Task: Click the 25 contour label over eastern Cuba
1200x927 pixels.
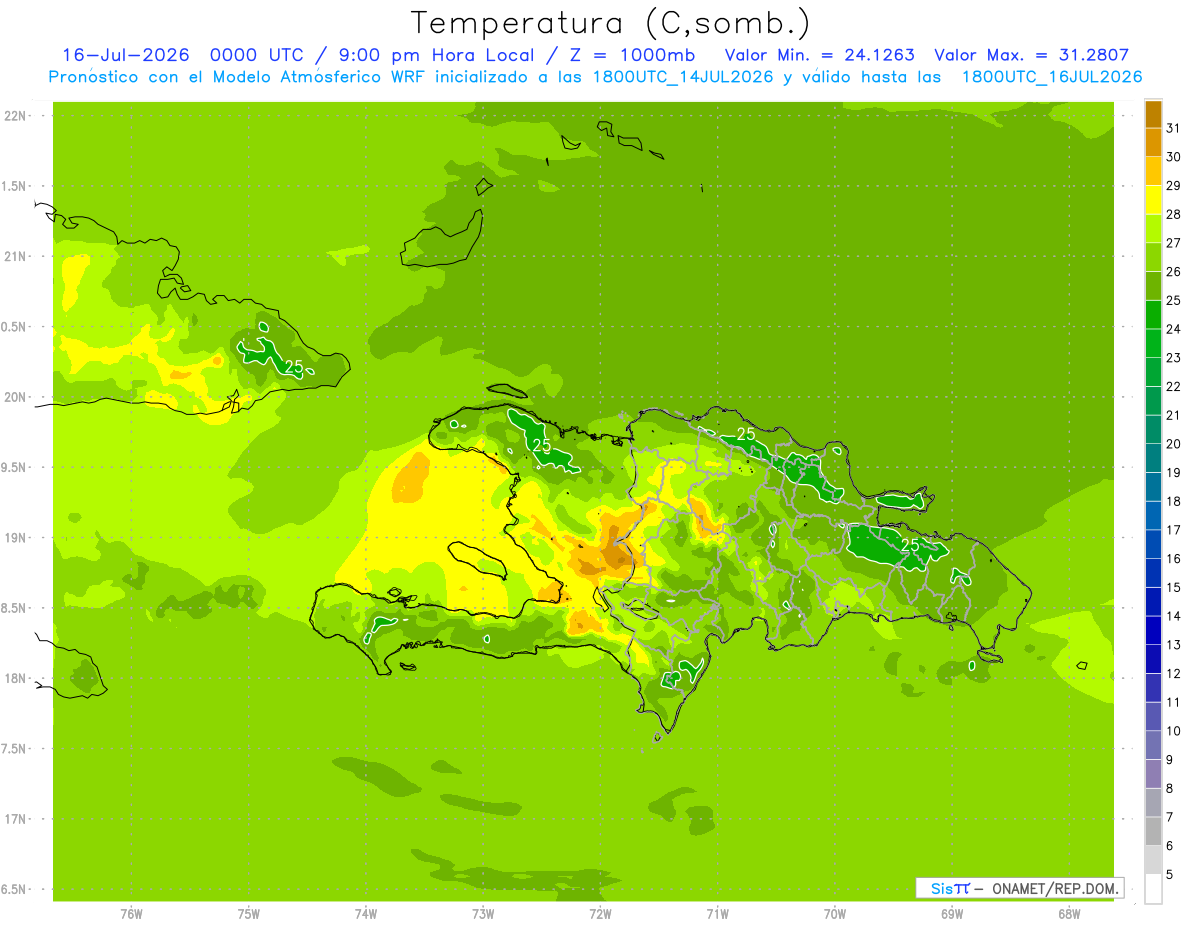Action: point(294,367)
